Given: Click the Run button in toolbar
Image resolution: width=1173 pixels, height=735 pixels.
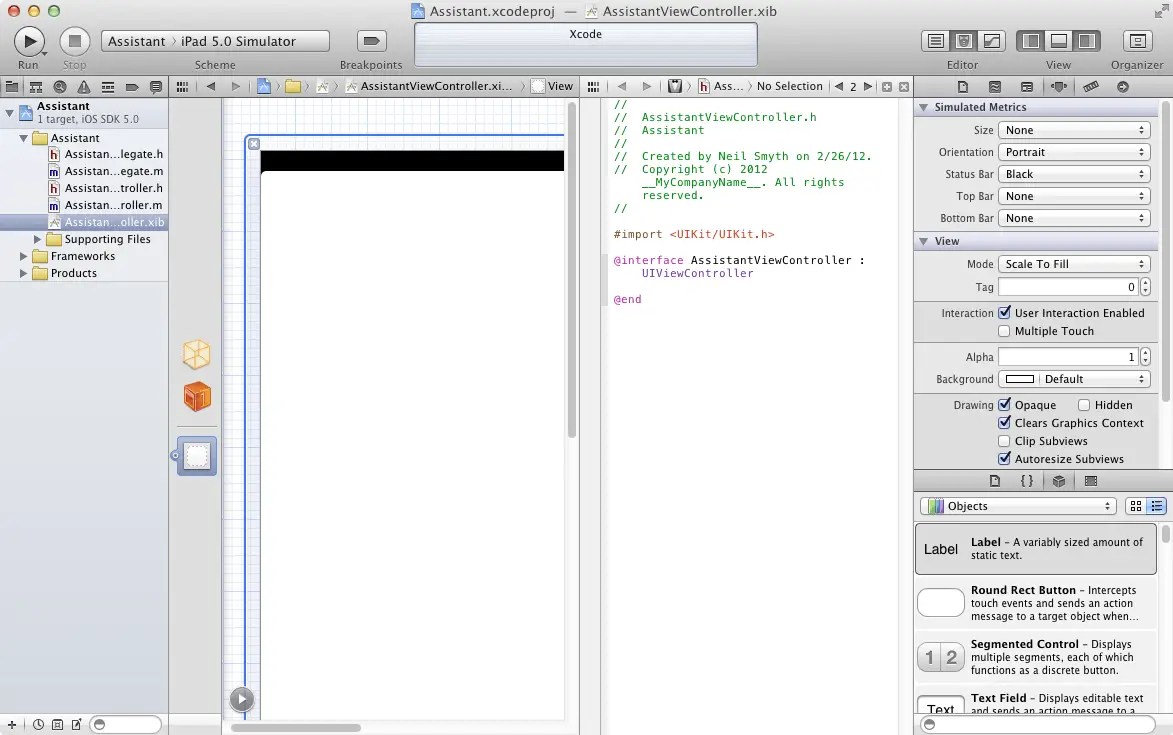Looking at the screenshot, I should 29,41.
